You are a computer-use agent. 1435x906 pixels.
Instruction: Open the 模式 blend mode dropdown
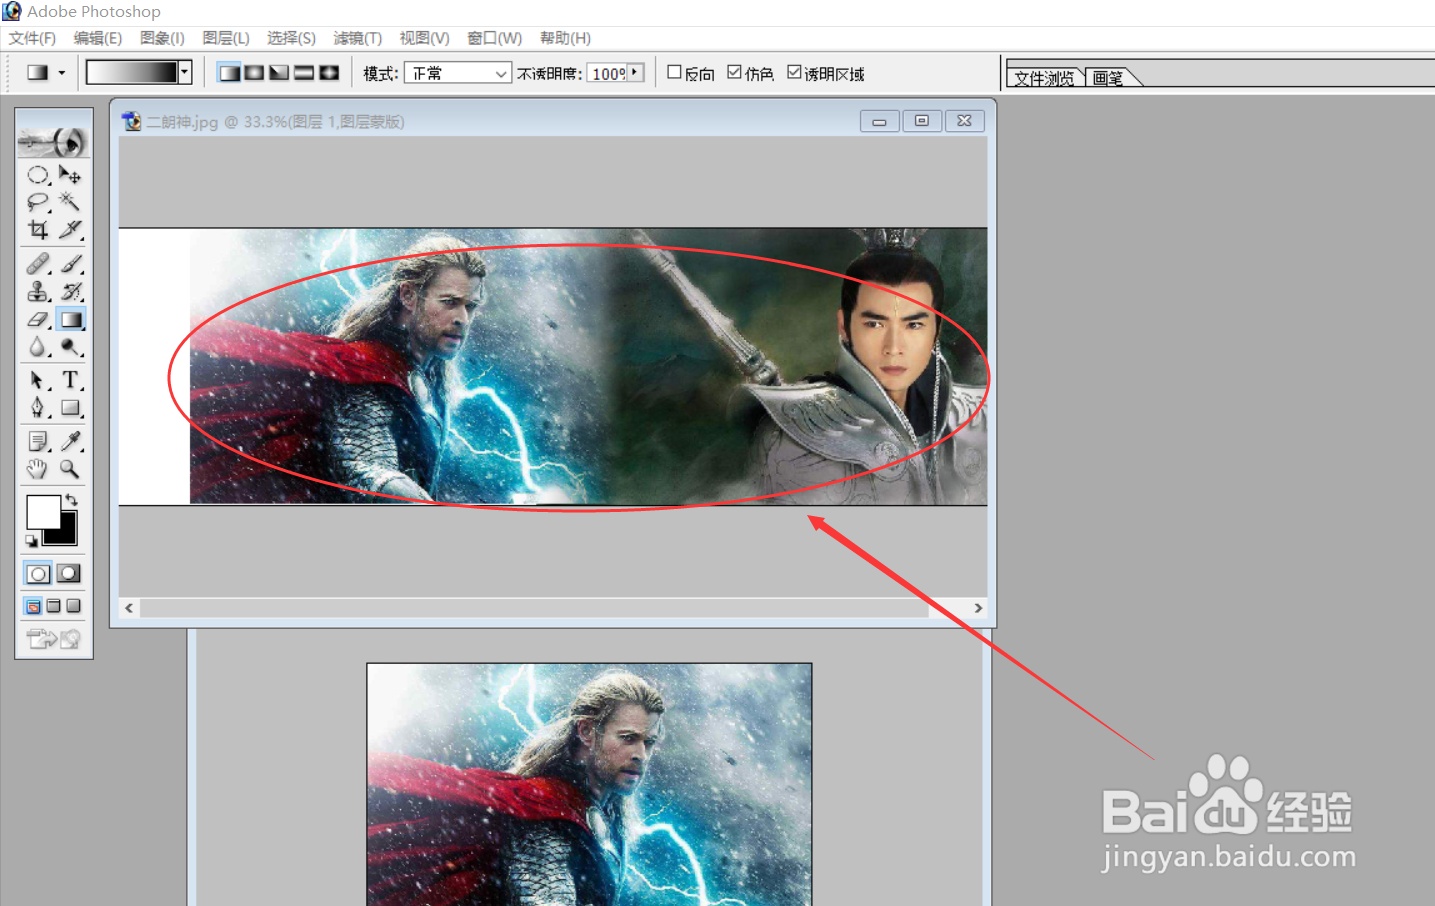[x=458, y=73]
